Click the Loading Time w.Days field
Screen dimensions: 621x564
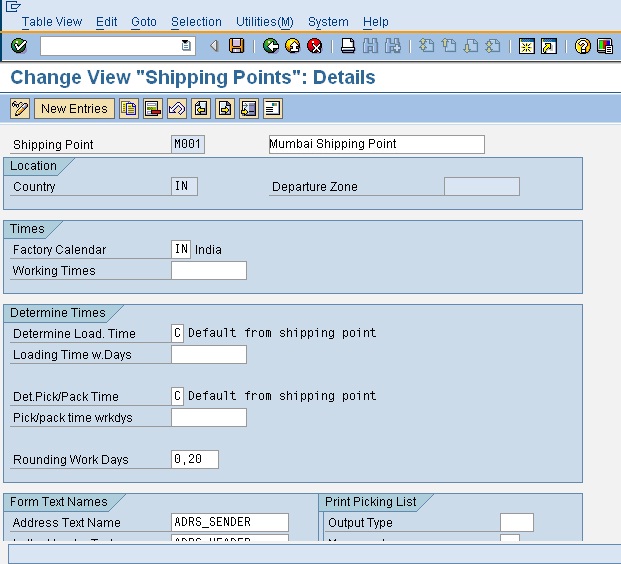209,354
